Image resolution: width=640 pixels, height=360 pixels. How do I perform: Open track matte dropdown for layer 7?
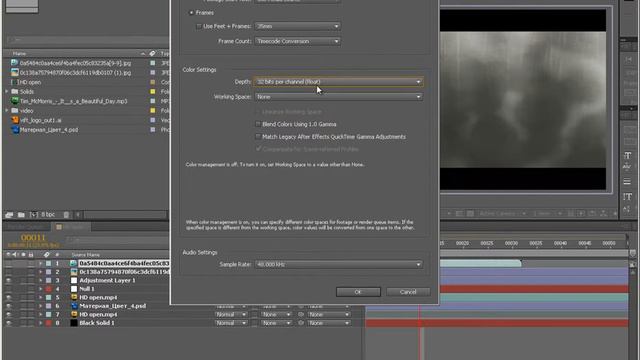(x=276, y=315)
